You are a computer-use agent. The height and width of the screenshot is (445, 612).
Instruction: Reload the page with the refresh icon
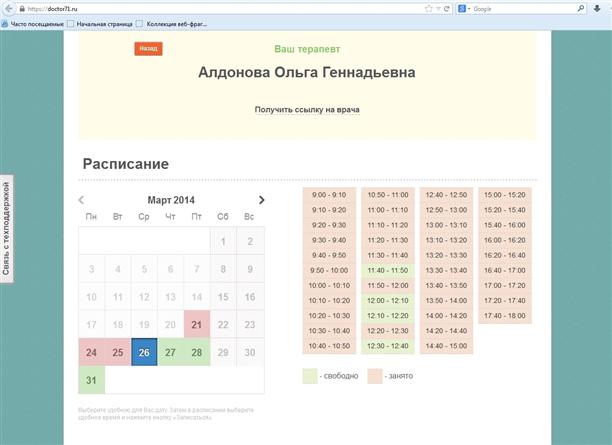[x=448, y=8]
